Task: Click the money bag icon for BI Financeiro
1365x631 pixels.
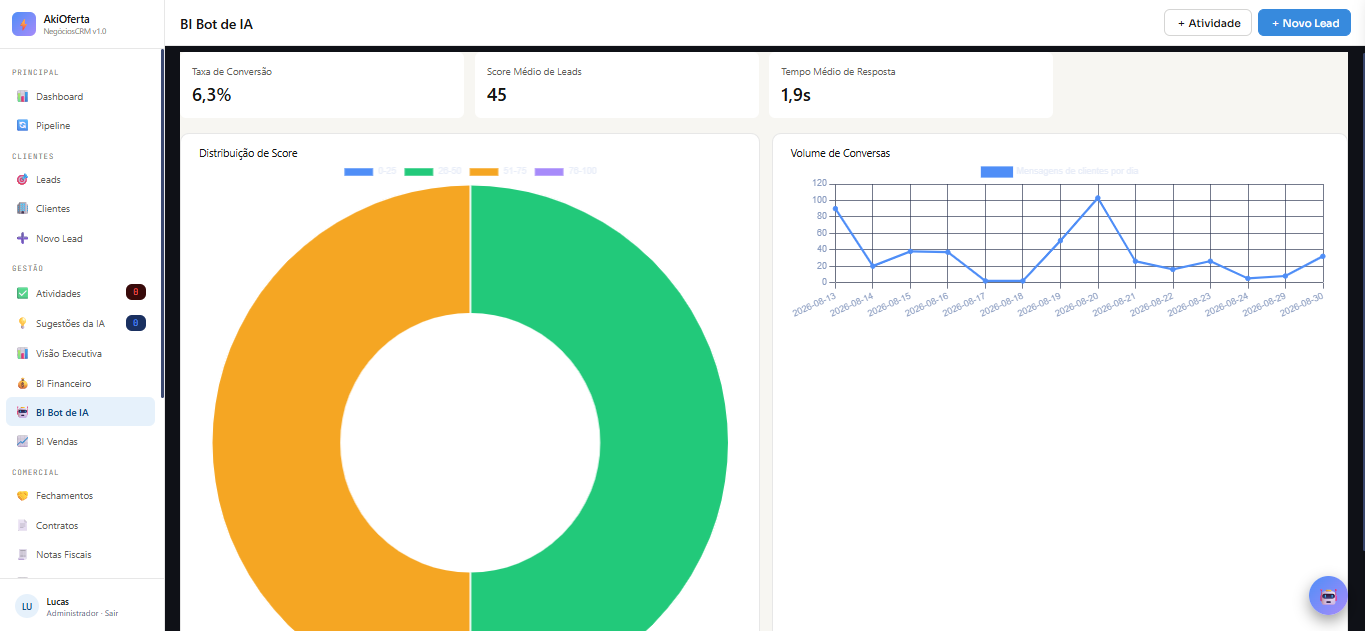Action: [x=23, y=384]
